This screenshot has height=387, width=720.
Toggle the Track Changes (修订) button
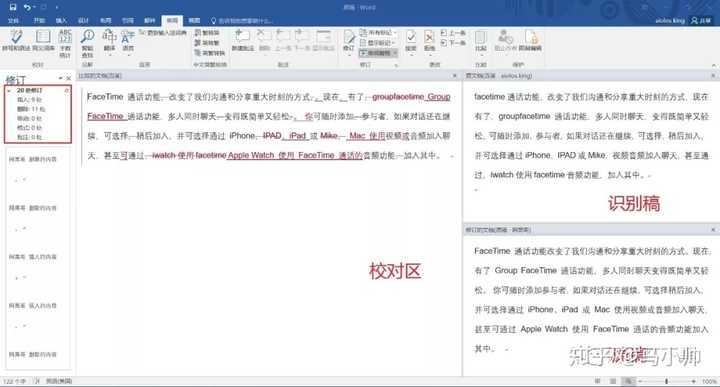click(x=349, y=40)
